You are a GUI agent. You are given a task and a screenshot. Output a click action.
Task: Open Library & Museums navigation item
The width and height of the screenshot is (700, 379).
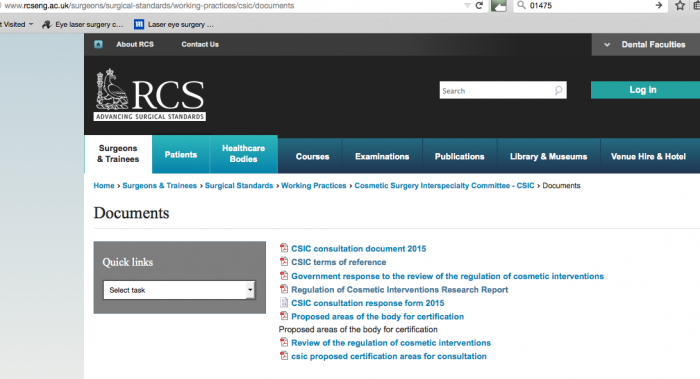coord(549,156)
